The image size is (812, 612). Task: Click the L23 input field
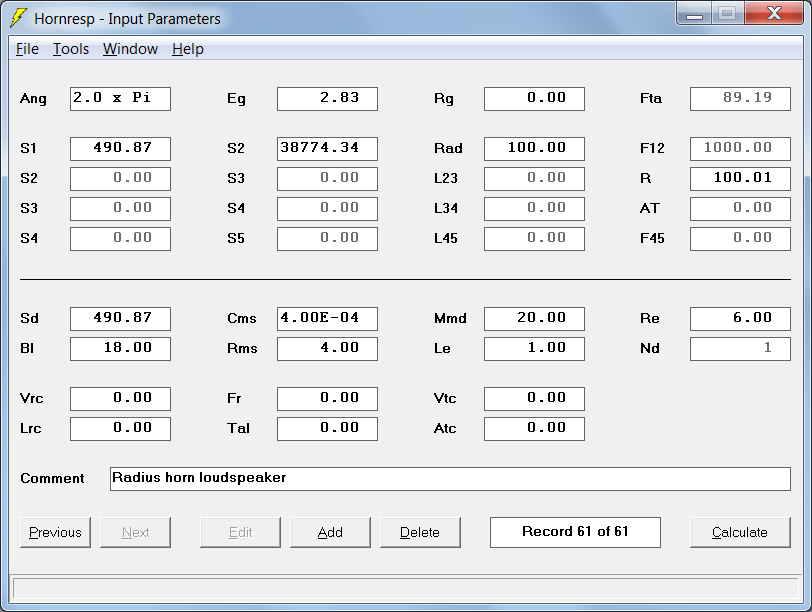coord(534,179)
